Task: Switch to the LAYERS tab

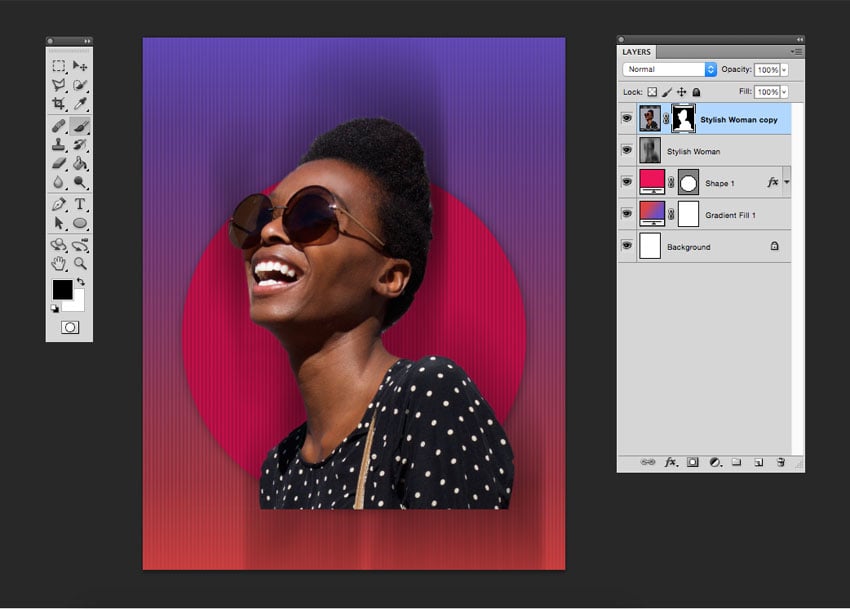Action: 636,52
